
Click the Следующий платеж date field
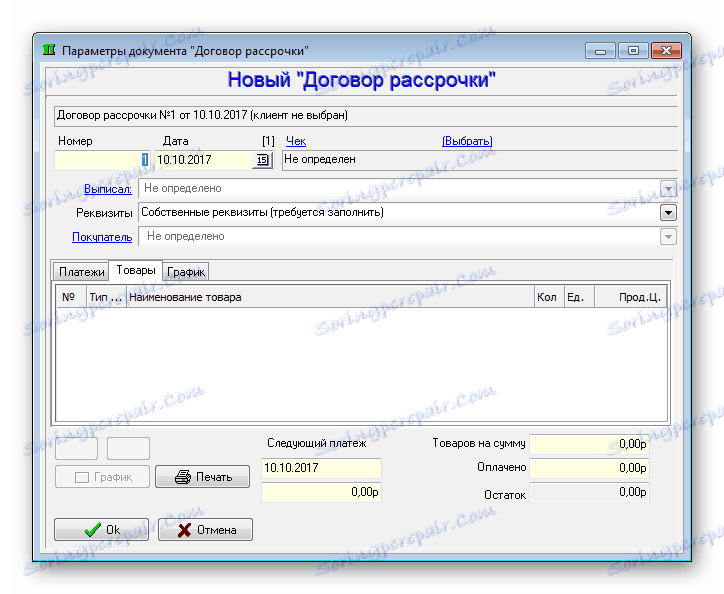(321, 468)
